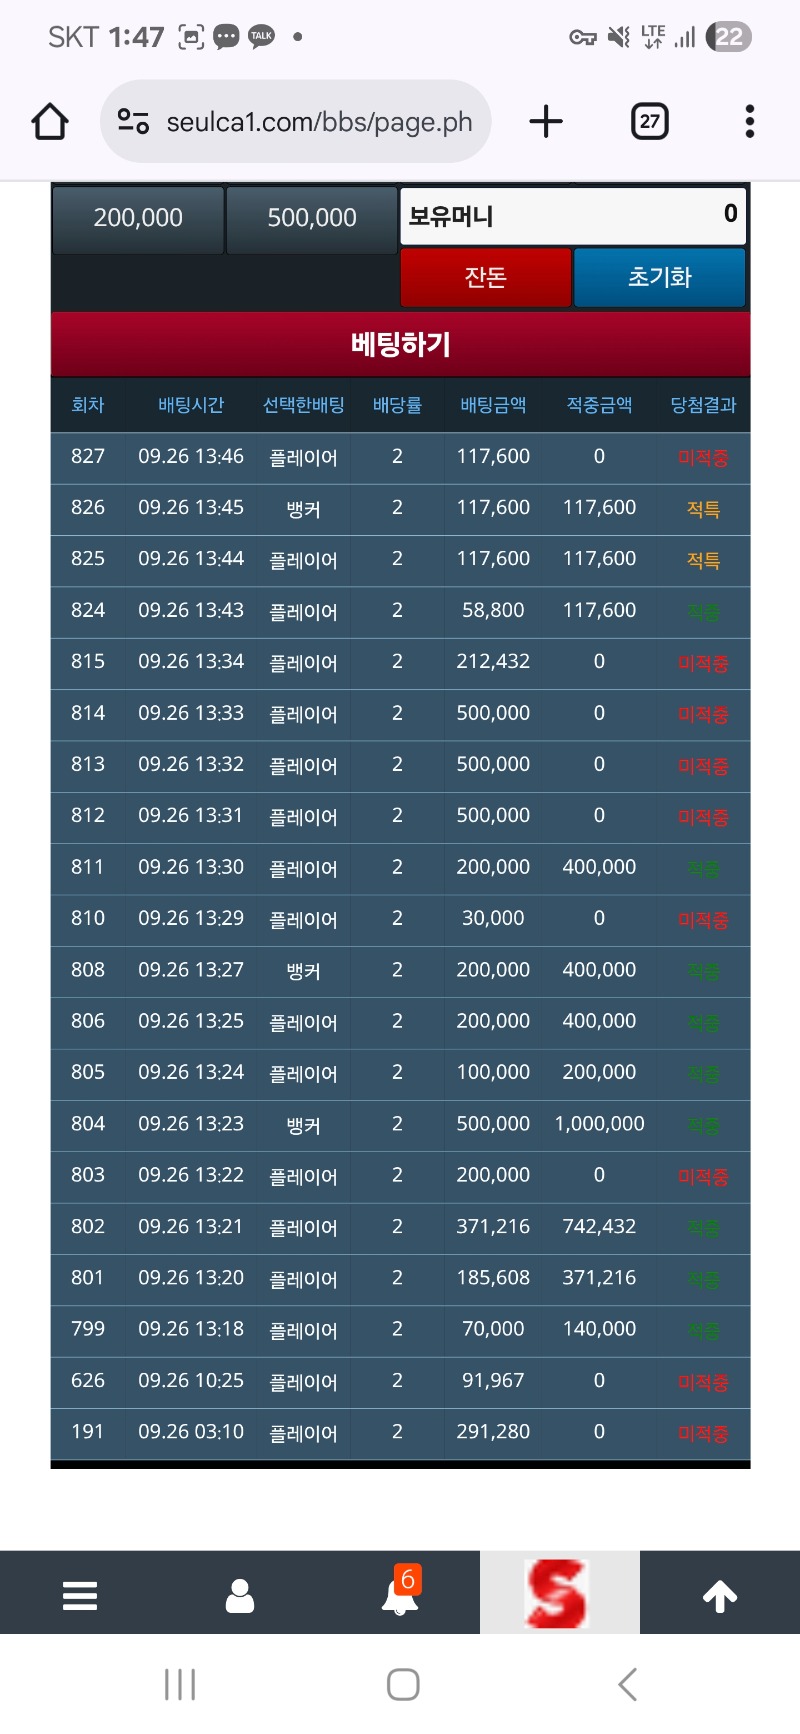The image size is (800, 1734).
Task: Tap the battery indicator showing 22
Action: tap(729, 37)
